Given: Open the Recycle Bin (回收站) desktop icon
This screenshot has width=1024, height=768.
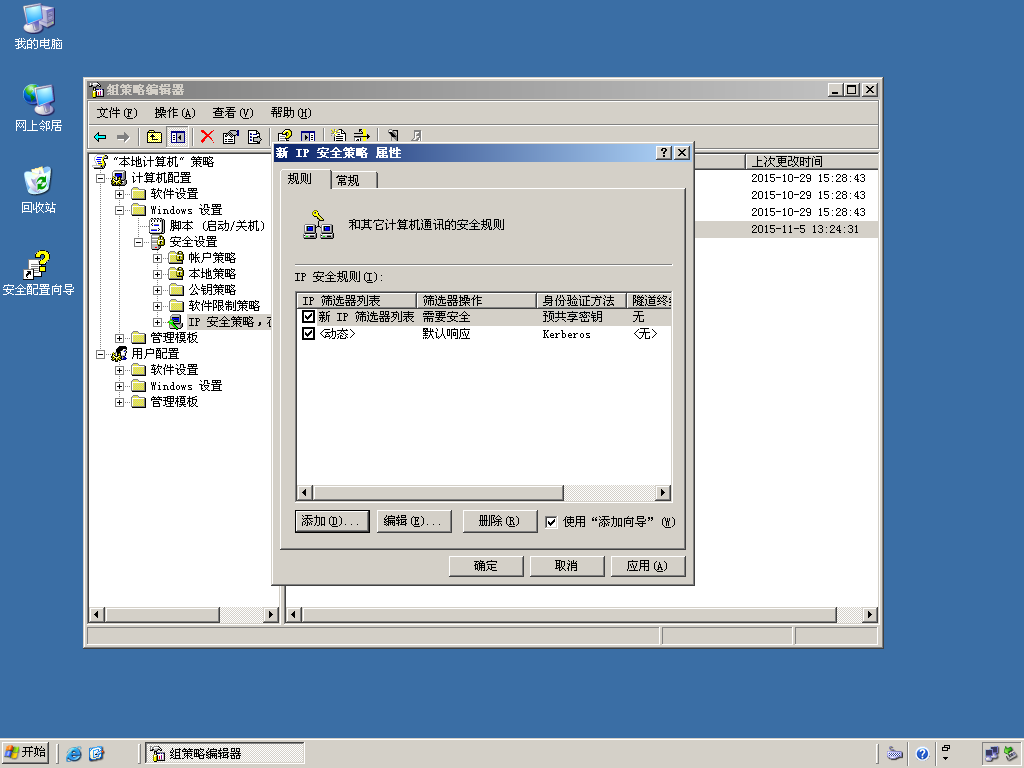Looking at the screenshot, I should coord(39,190).
